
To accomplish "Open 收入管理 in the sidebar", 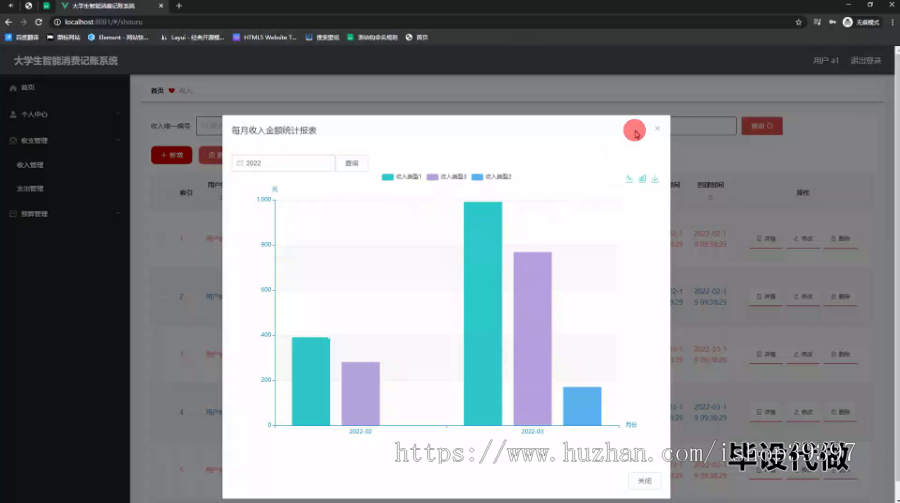I will (30, 165).
